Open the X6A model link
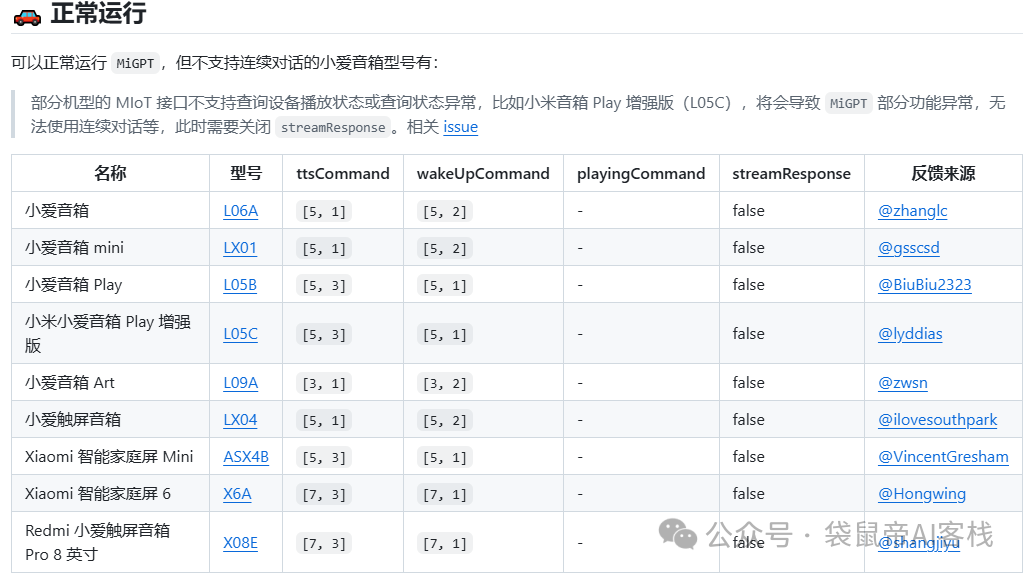 pos(237,494)
